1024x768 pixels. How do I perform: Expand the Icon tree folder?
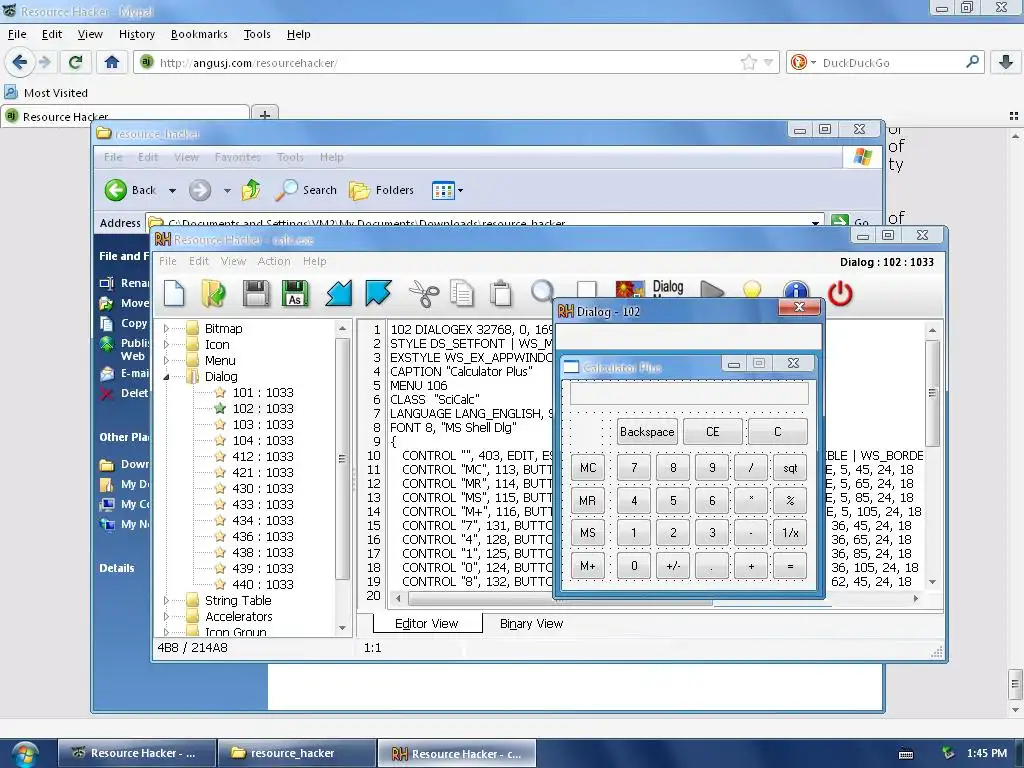tap(166, 344)
